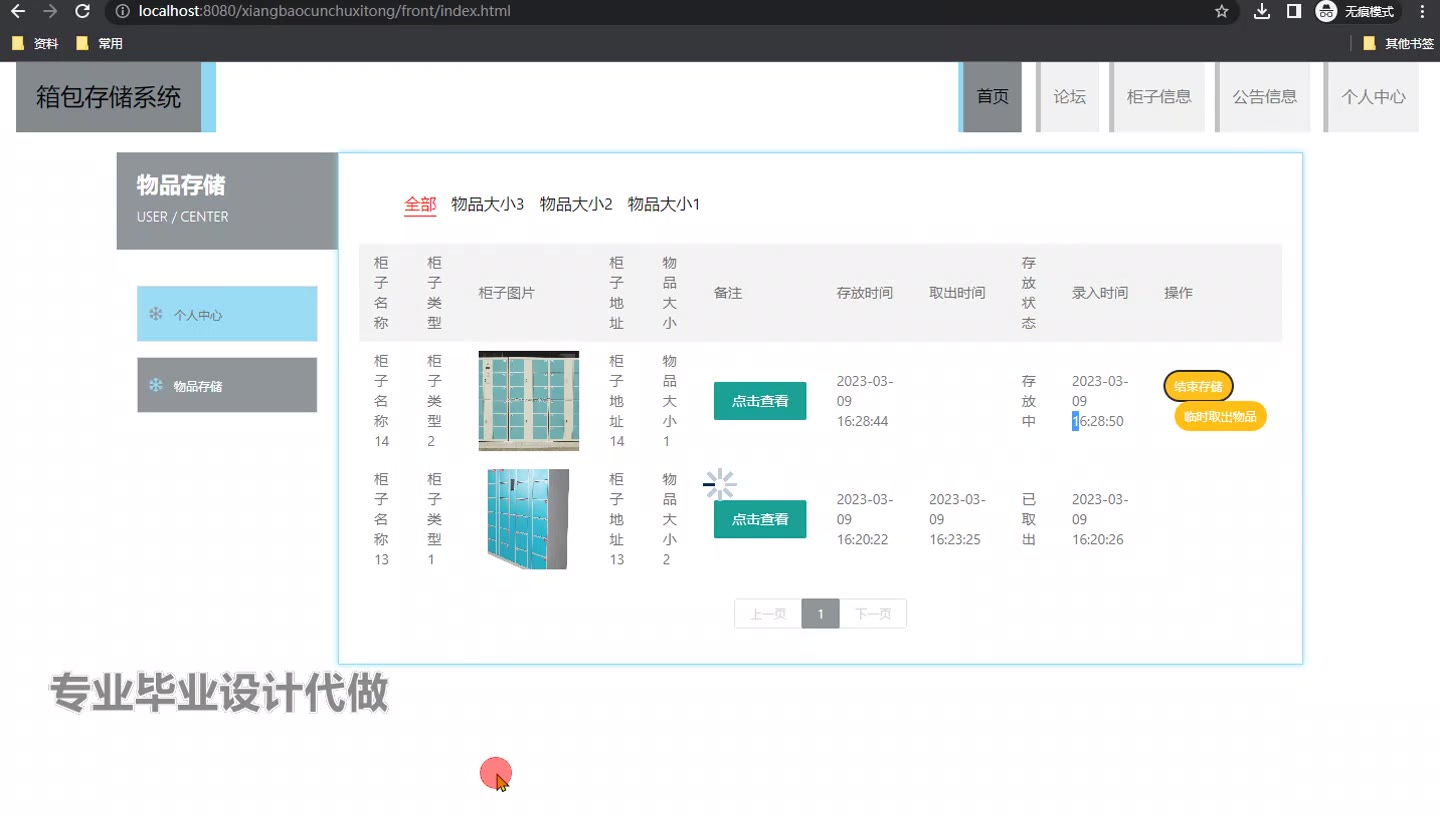
Task: Click 结束存储 button for cabinet 14
Action: [x=1198, y=386]
